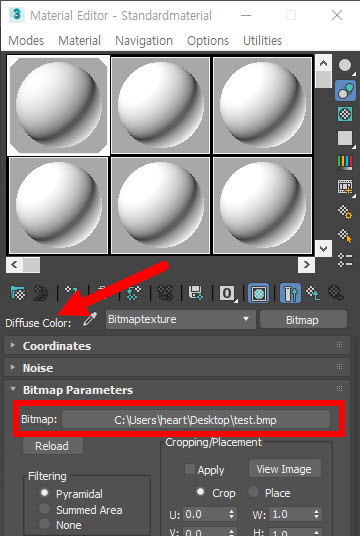Click the W crop value field
The height and width of the screenshot is (536, 360).
tap(291, 514)
